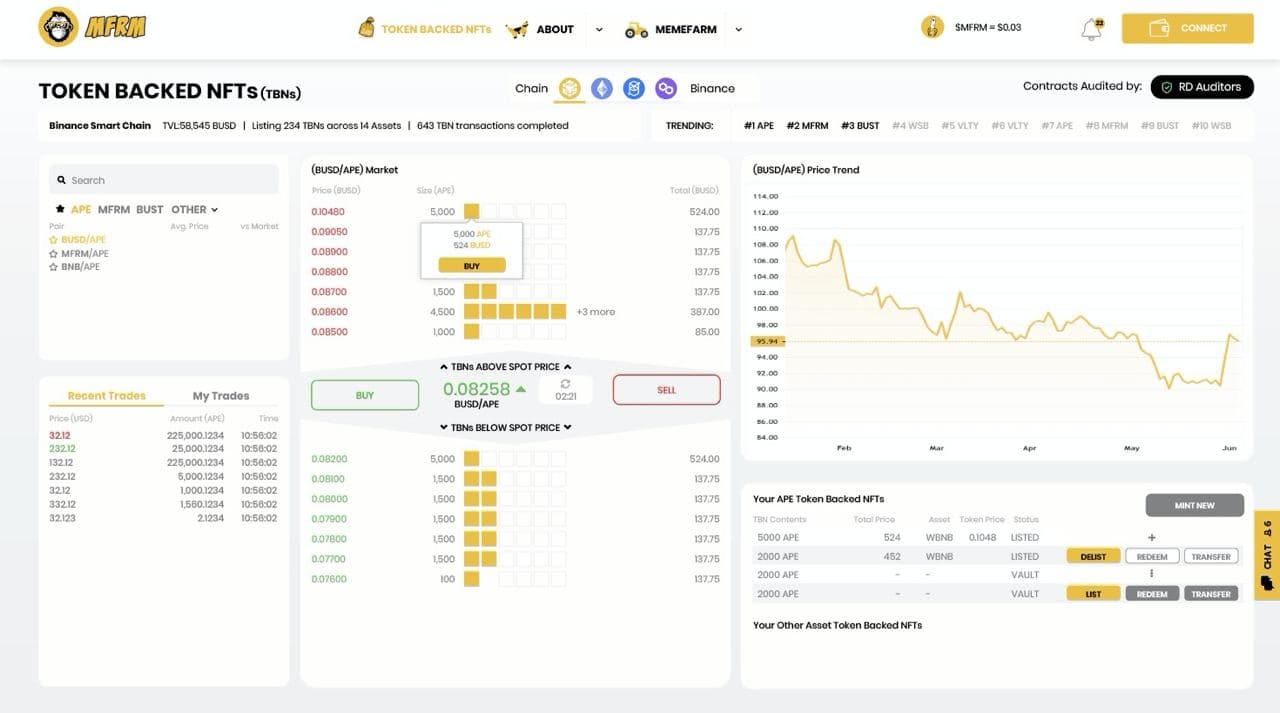Click the MFRM monkey logo
Image resolution: width=1280 pixels, height=713 pixels.
(x=59, y=27)
